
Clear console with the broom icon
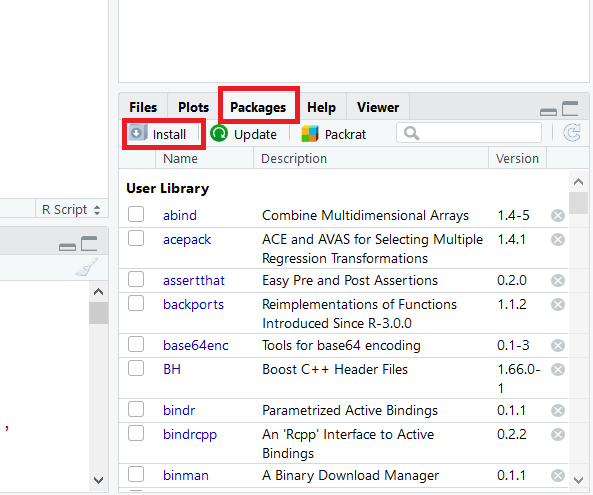pyautogui.click(x=87, y=267)
